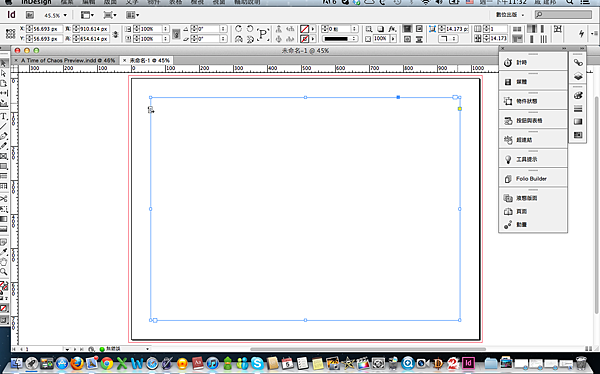The width and height of the screenshot is (600, 374).
Task: Open the Arrange Documents dropdown
Action: pyautogui.click(x=133, y=15)
